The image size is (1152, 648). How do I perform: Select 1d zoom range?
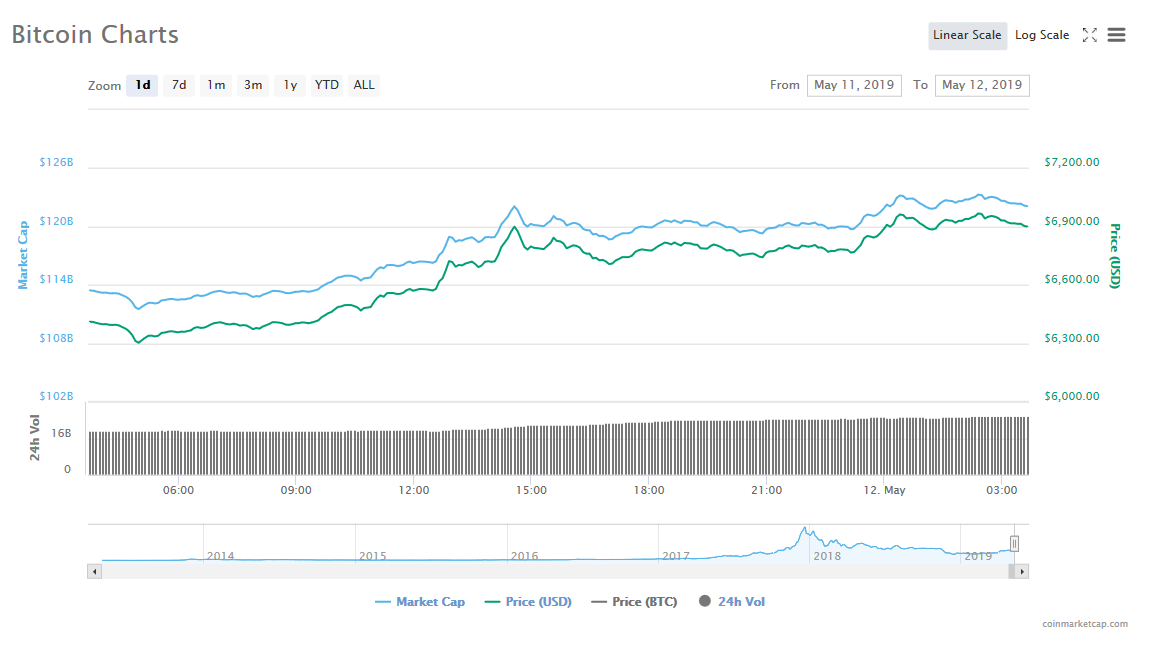click(143, 85)
